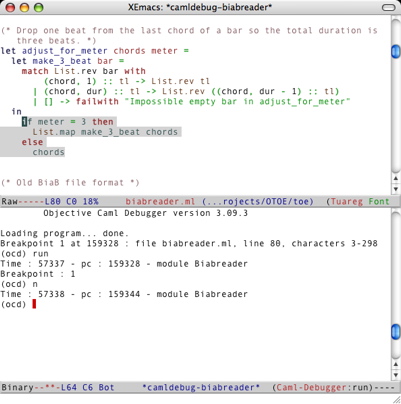The width and height of the screenshot is (401, 404).
Task: Click the toolbar toggle pill in title bar
Action: (388, 7)
